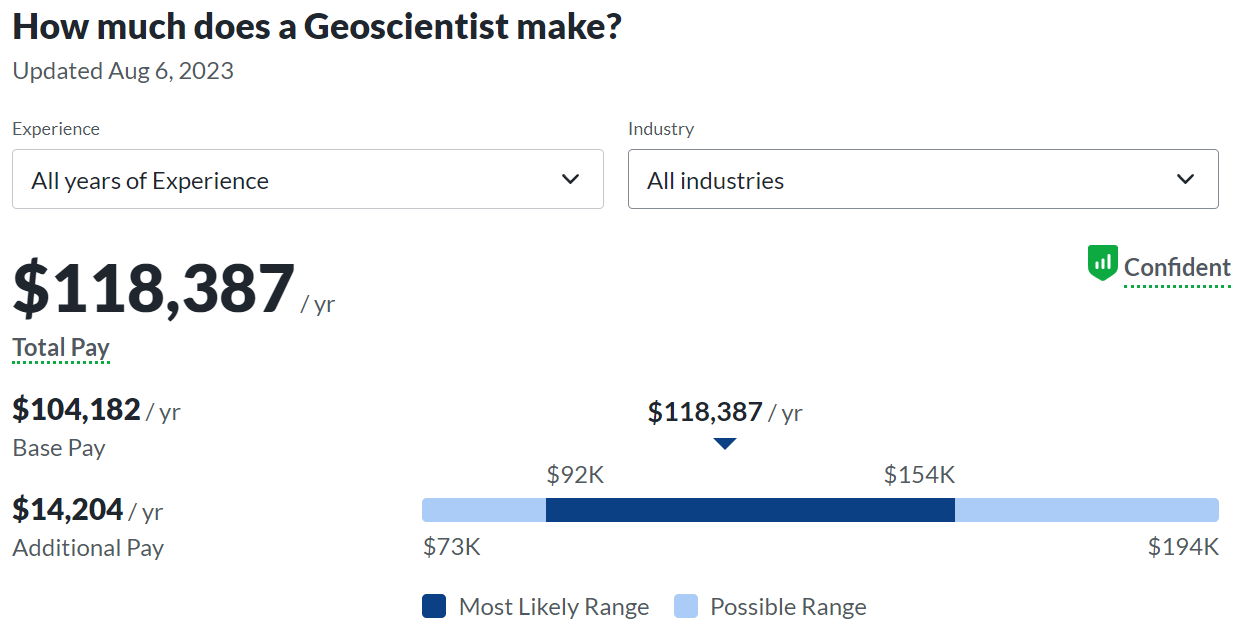Click the dark blue section of salary bar
The width and height of the screenshot is (1244, 624).
pyautogui.click(x=750, y=510)
